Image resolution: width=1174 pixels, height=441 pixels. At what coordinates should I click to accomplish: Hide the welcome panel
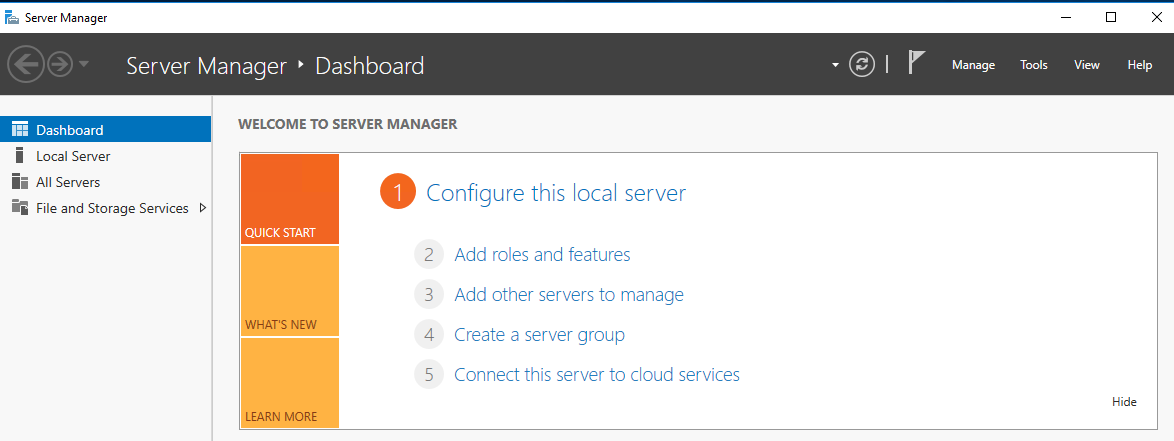pyautogui.click(x=1124, y=401)
